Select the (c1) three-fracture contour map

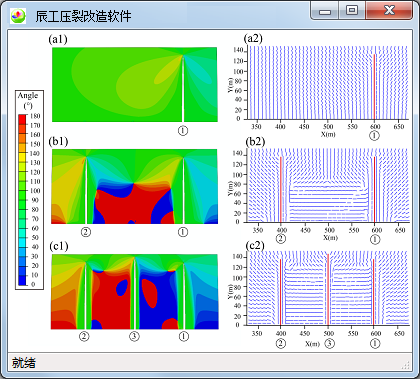[x=135, y=292]
